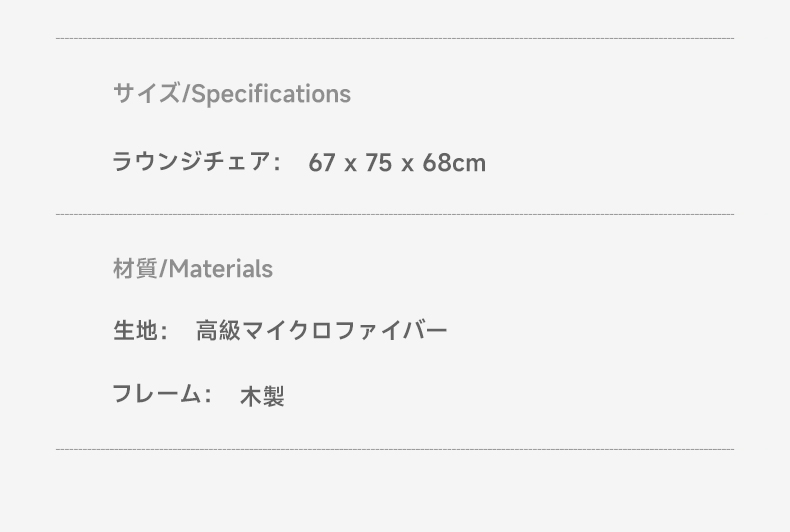Click the divider line below the フレーム row
This screenshot has width=790, height=532.
coord(395,449)
